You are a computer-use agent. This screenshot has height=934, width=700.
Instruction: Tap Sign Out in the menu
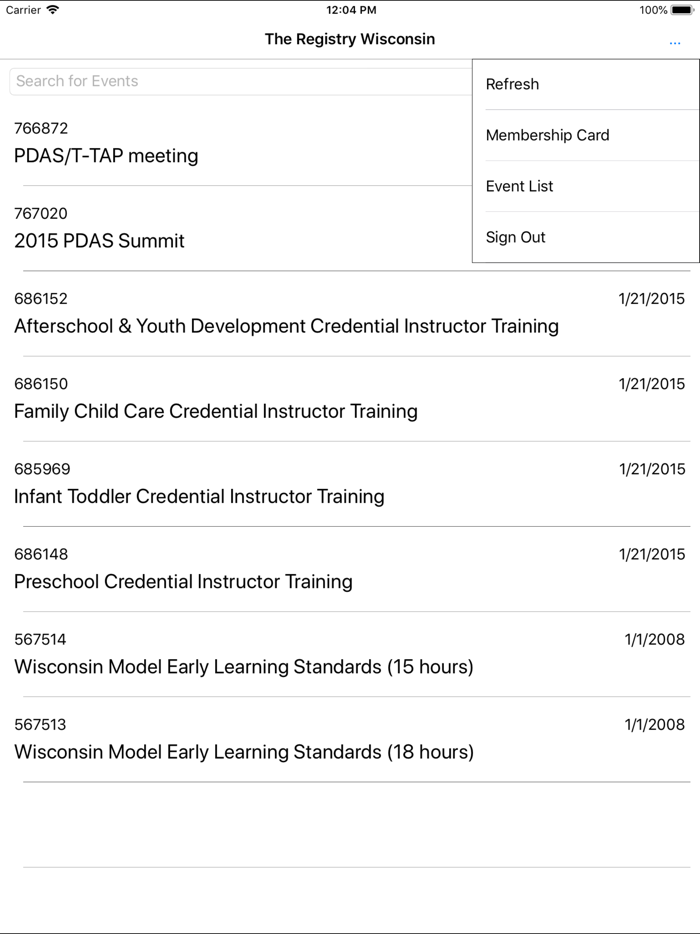coord(515,237)
